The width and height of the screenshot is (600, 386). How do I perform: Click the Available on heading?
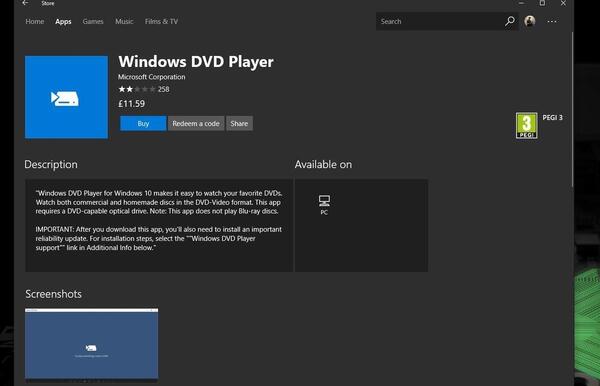pyautogui.click(x=323, y=164)
